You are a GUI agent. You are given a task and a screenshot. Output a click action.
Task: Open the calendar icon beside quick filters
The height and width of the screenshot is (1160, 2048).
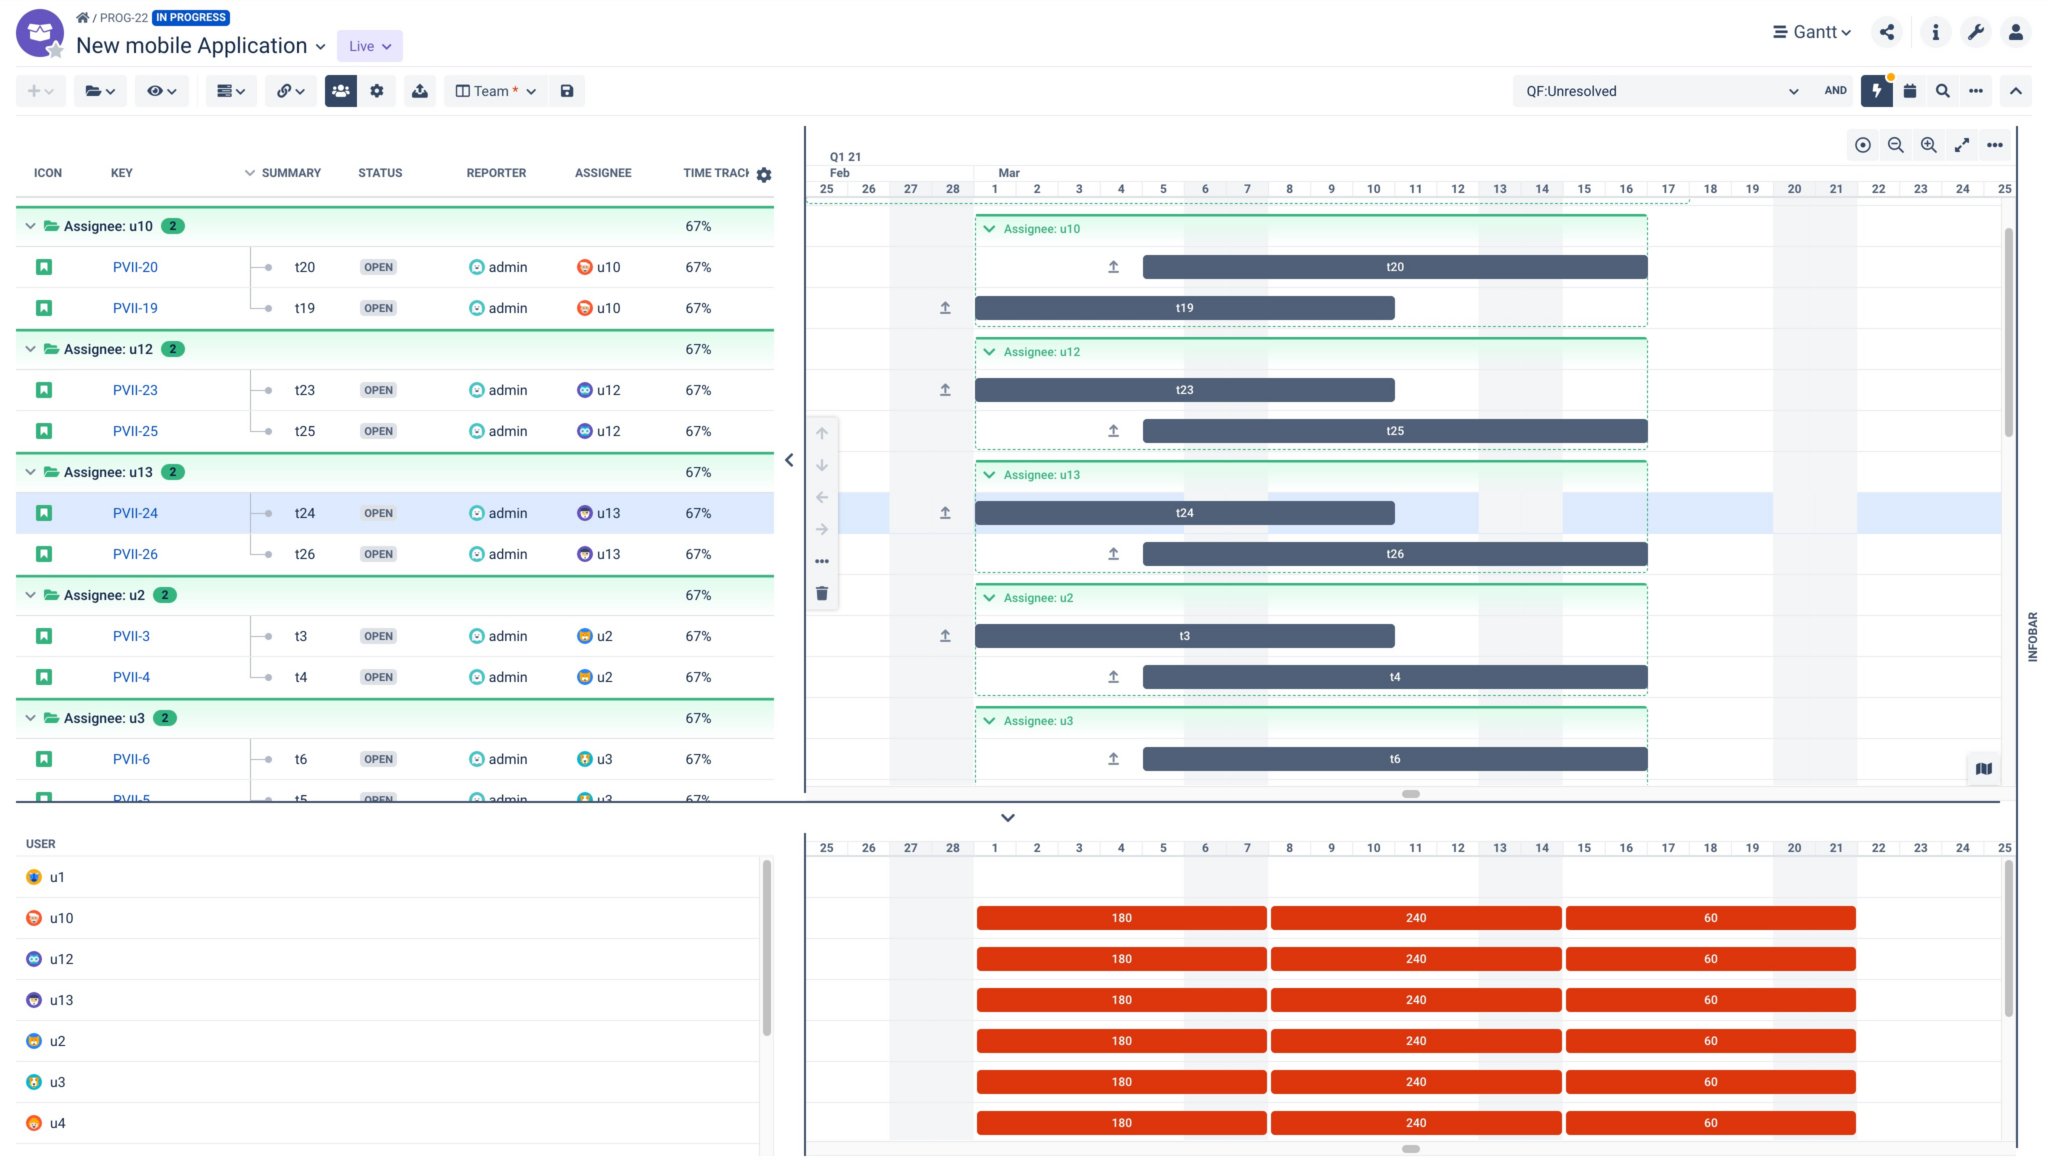[x=1910, y=91]
